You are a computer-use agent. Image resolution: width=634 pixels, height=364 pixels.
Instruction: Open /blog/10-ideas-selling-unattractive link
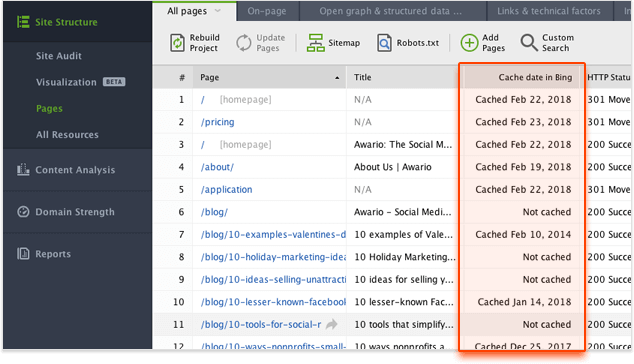pos(273,279)
